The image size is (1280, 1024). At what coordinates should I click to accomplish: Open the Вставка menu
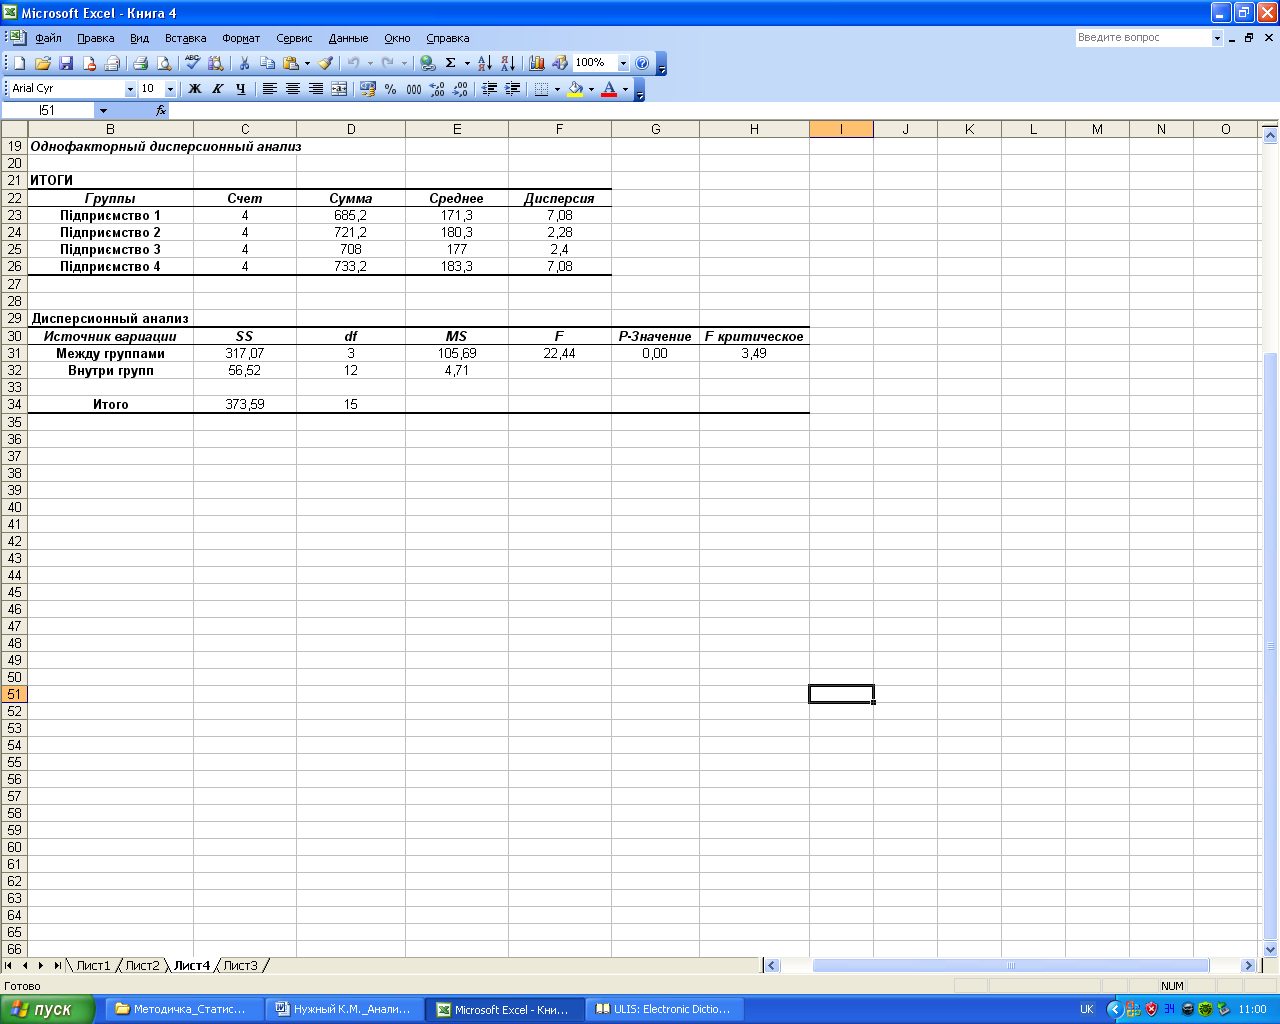186,38
